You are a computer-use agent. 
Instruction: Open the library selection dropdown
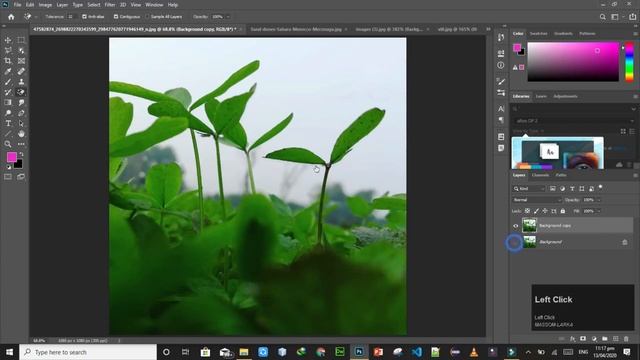point(574,121)
